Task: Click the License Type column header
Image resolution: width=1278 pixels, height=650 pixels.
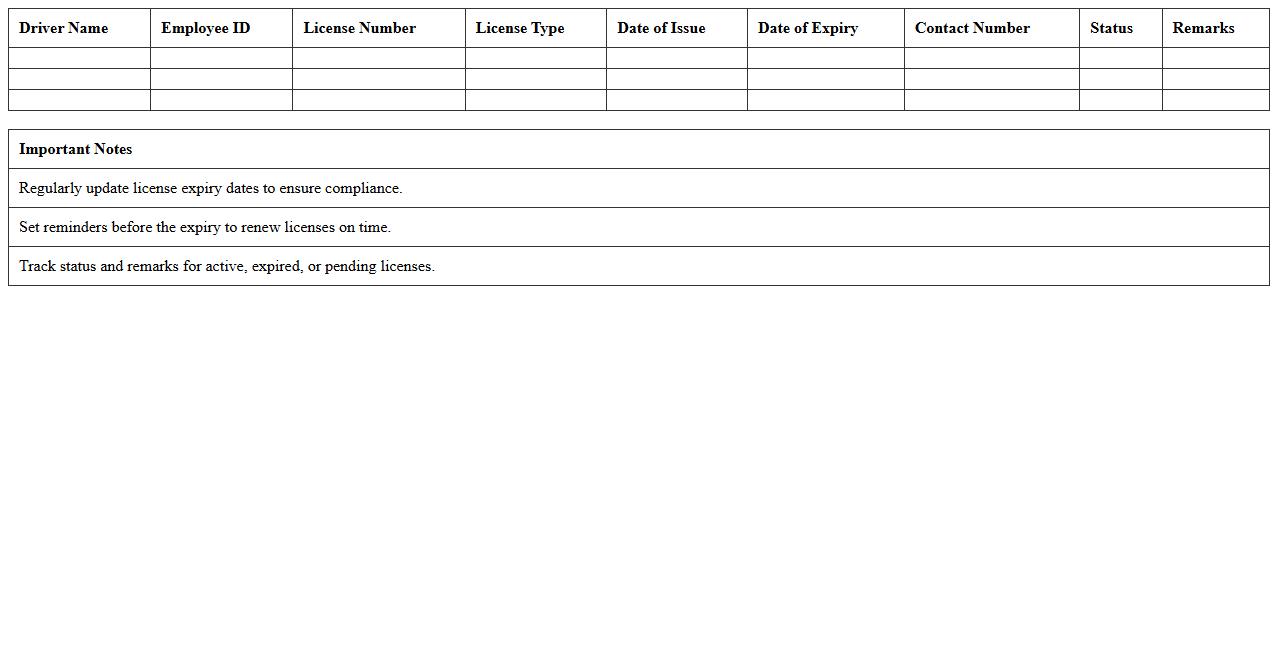Action: (520, 28)
